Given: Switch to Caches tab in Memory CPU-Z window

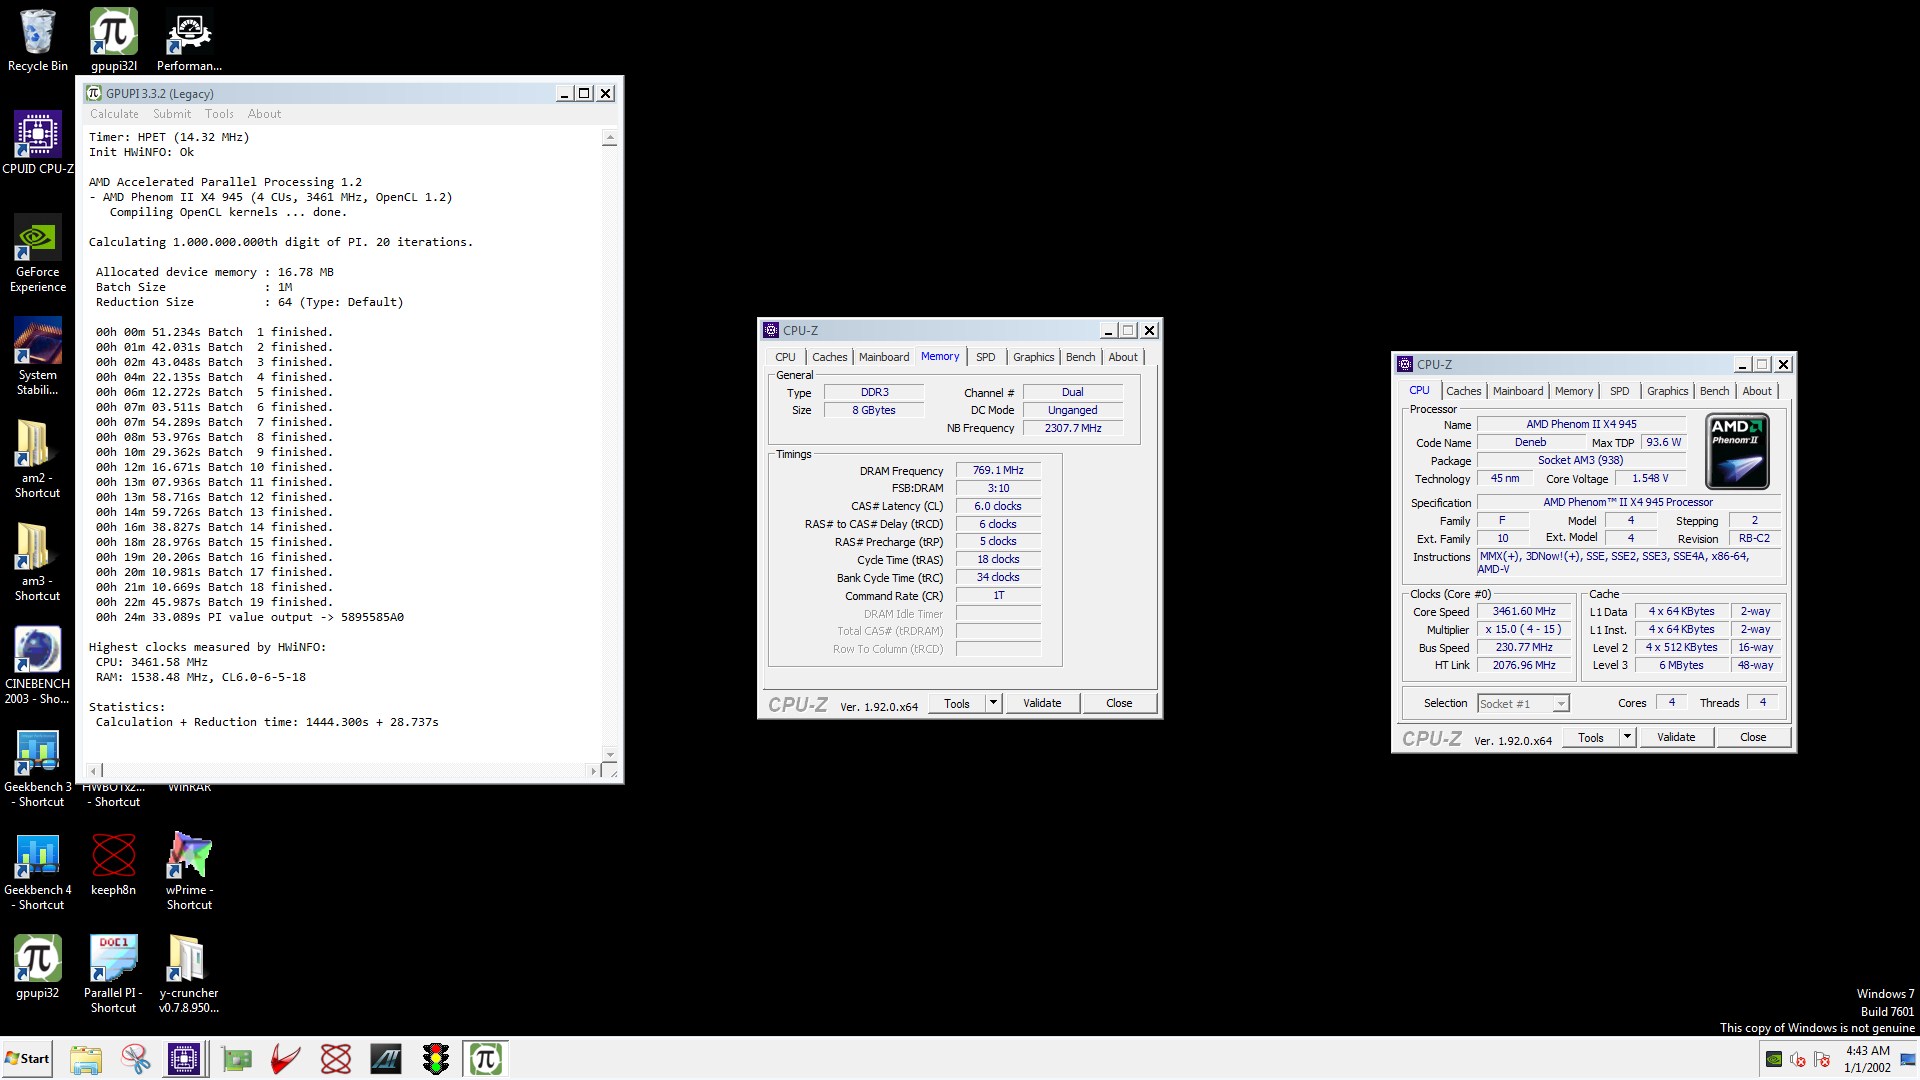Looking at the screenshot, I should pyautogui.click(x=829, y=357).
